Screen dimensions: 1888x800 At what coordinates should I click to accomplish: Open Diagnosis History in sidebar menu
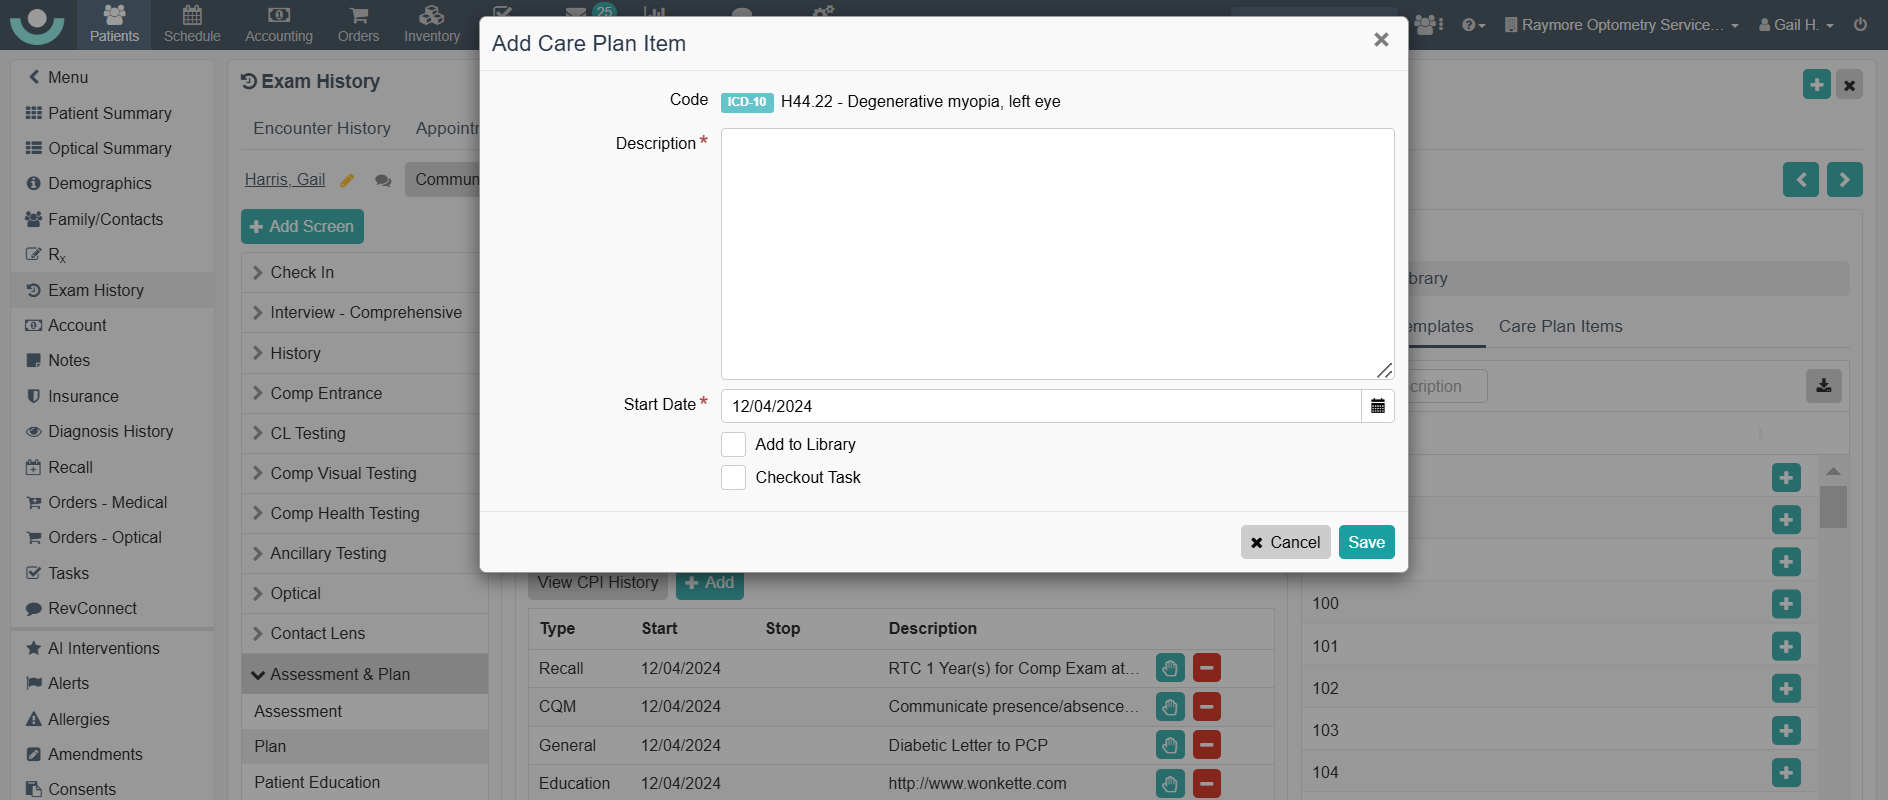click(110, 431)
